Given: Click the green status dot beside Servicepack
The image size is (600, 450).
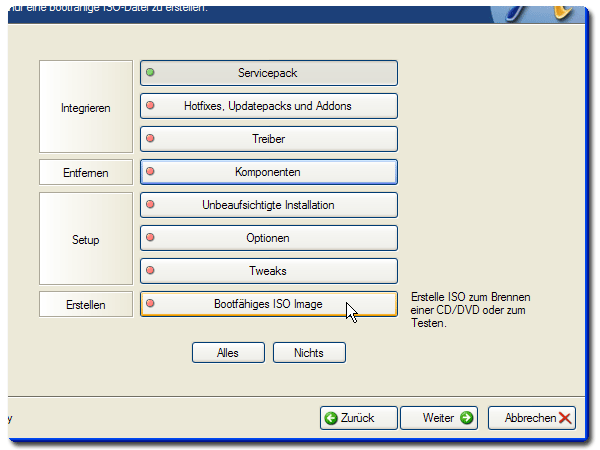Looking at the screenshot, I should pyautogui.click(x=151, y=73).
